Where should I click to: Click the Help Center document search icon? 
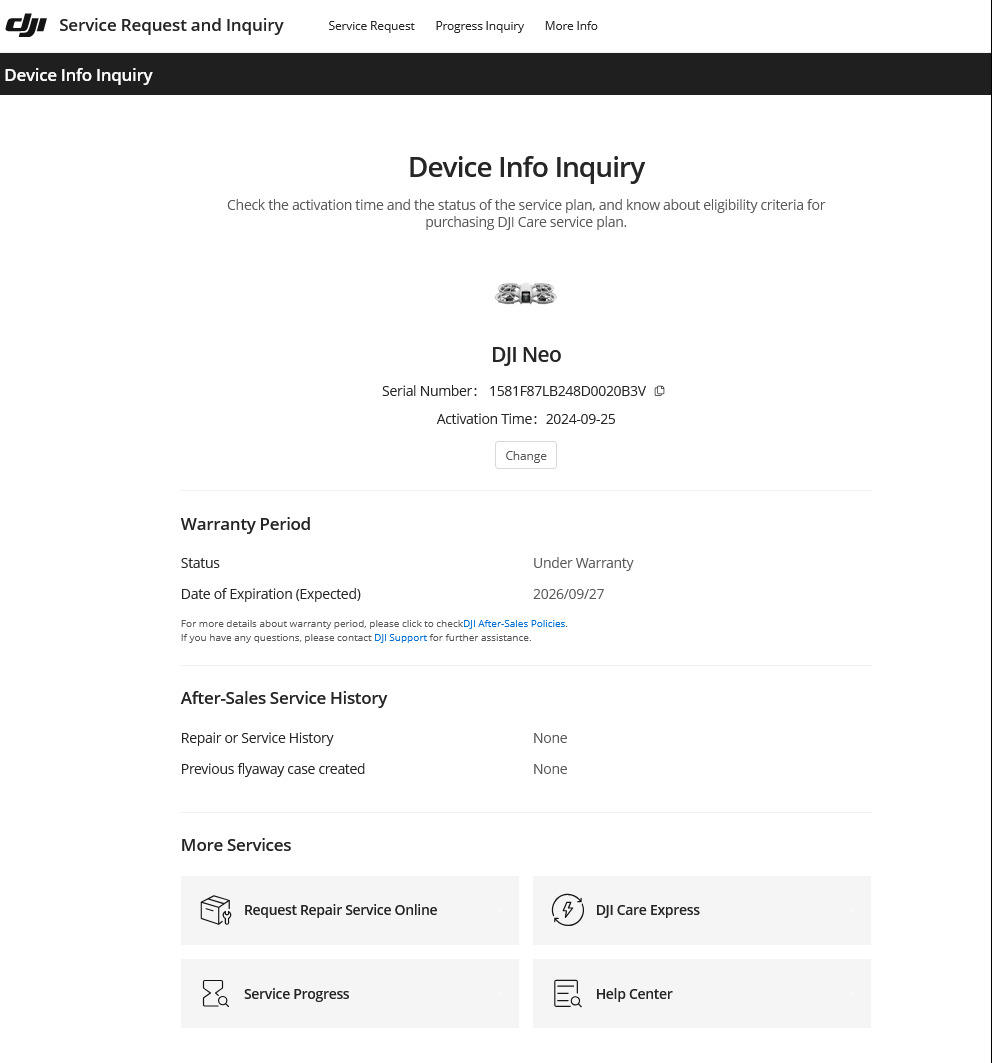tap(568, 994)
